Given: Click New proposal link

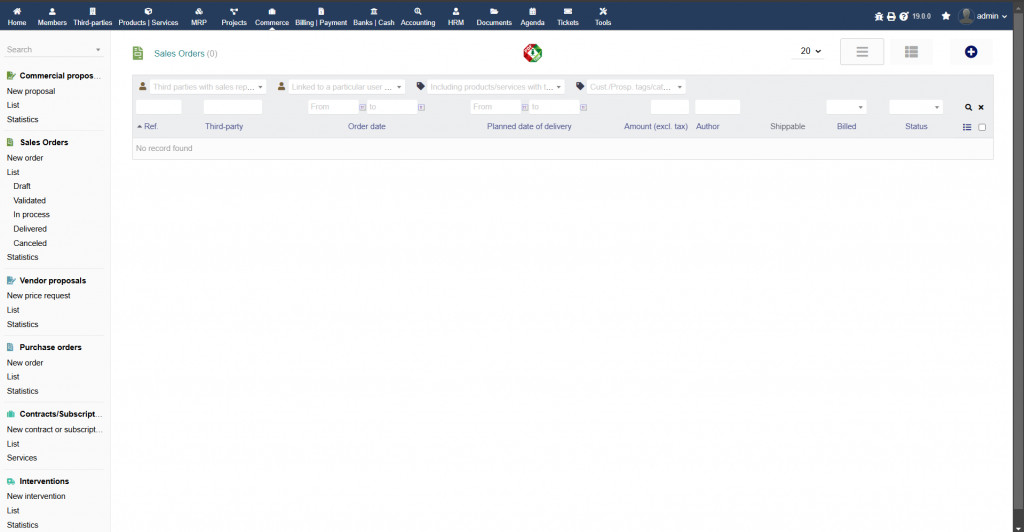Looking at the screenshot, I should 31,91.
